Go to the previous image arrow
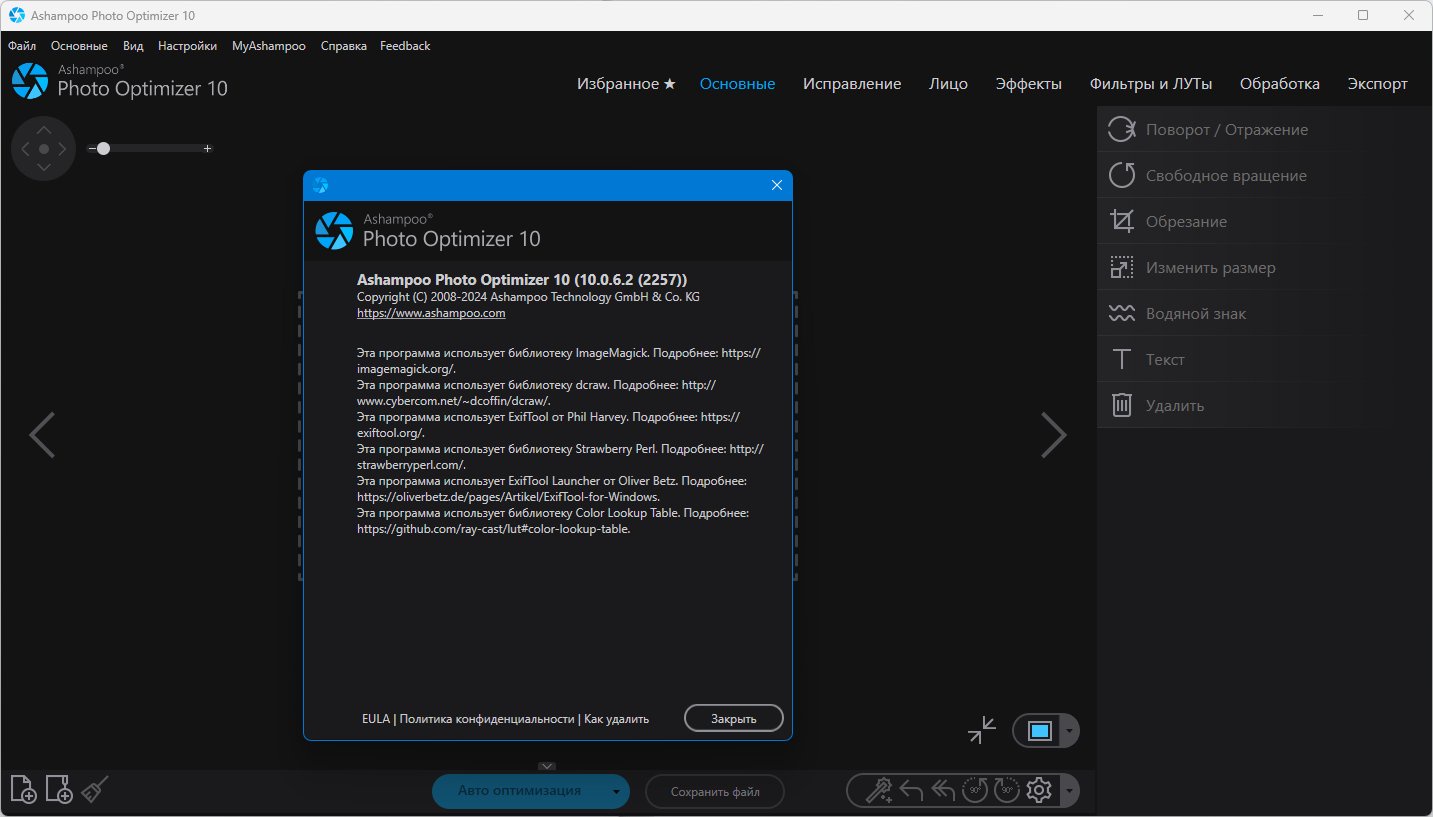The image size is (1433, 817). (x=41, y=435)
